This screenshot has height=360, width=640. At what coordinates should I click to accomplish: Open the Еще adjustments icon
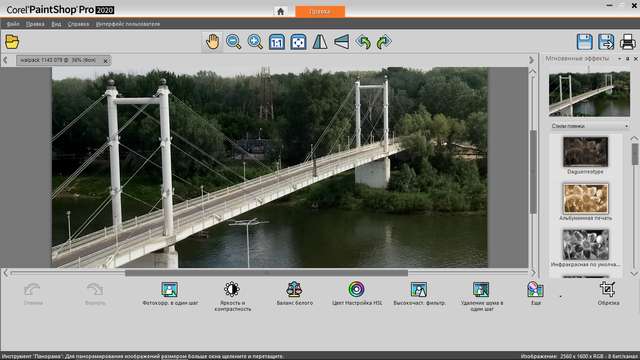tap(535, 293)
